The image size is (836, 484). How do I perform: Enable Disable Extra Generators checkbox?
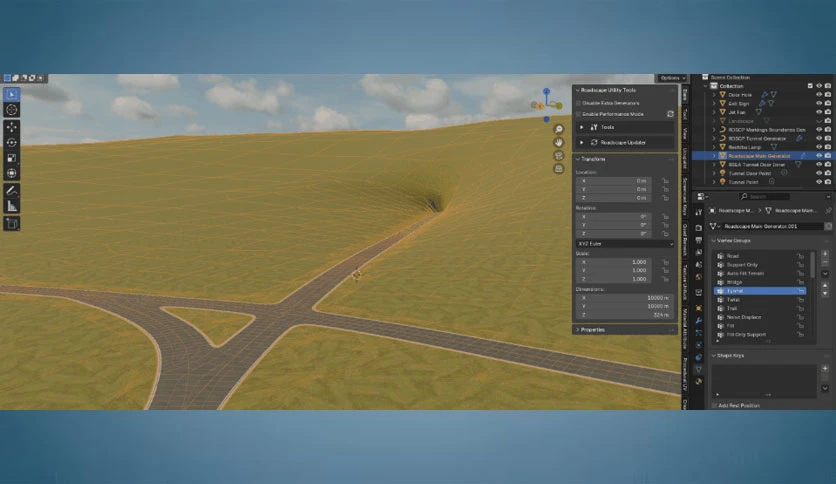pyautogui.click(x=578, y=103)
